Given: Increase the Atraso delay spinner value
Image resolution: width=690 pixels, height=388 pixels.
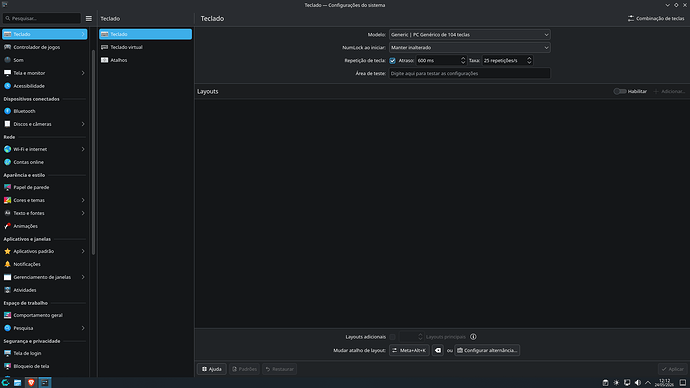Looking at the screenshot, I should tap(463, 58).
